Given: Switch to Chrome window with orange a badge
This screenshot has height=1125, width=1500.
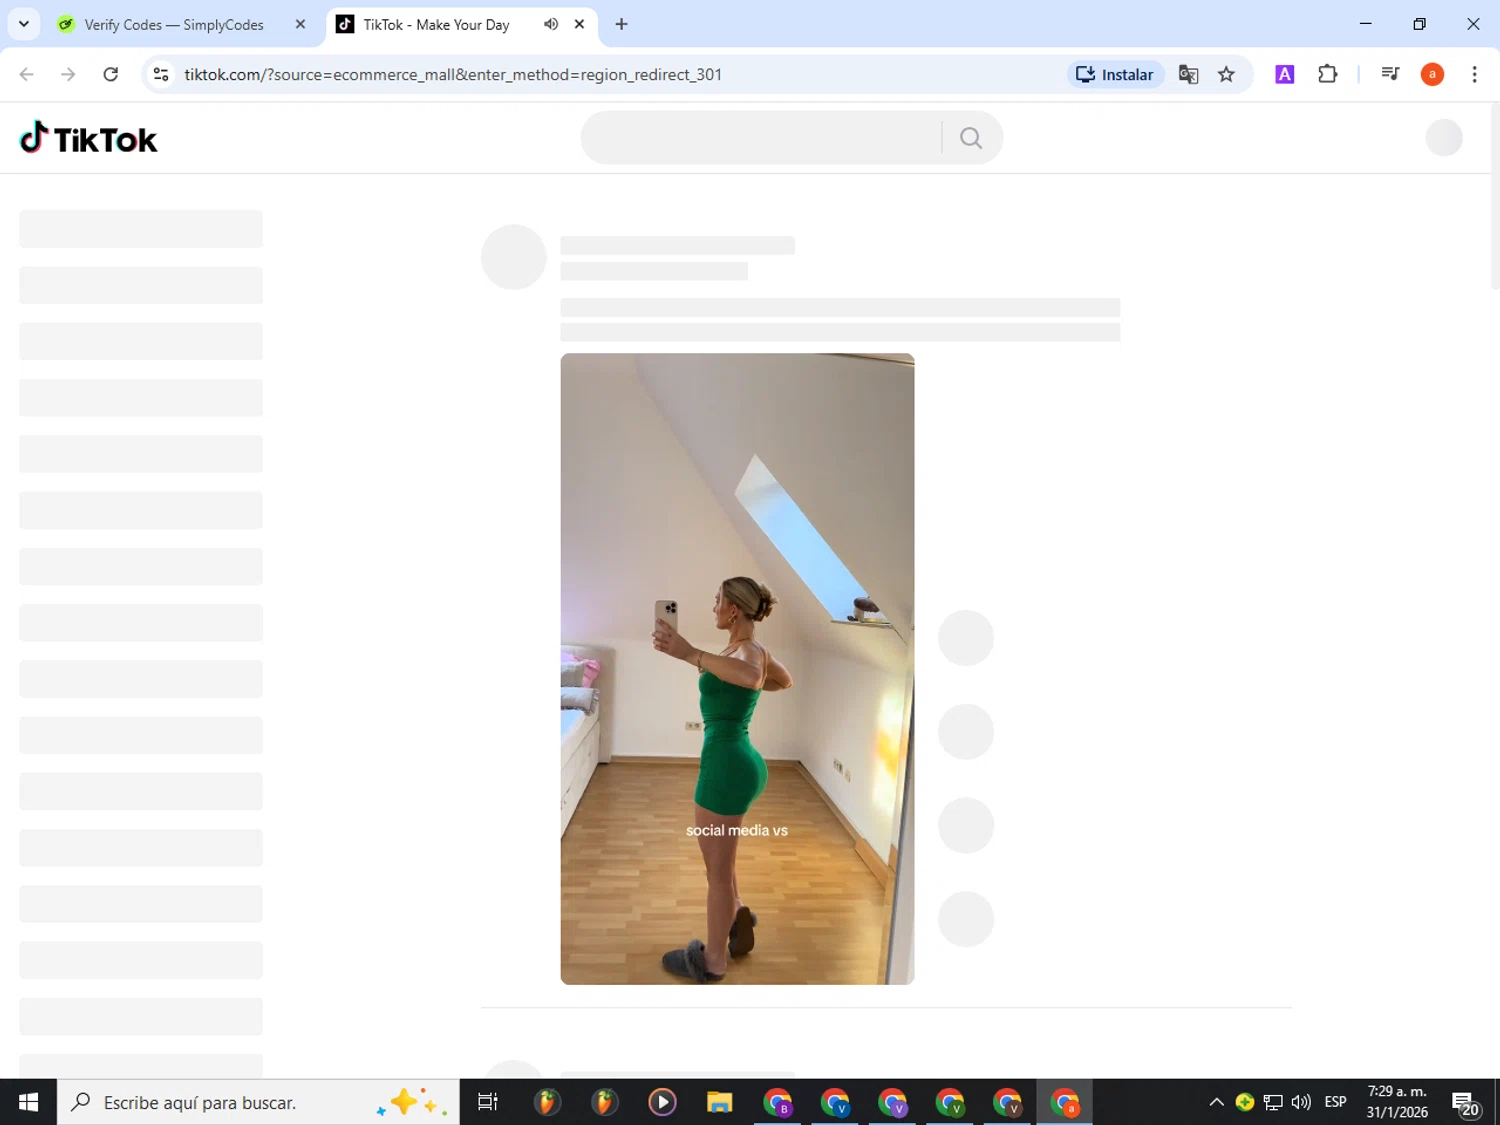Looking at the screenshot, I should point(1065,1102).
